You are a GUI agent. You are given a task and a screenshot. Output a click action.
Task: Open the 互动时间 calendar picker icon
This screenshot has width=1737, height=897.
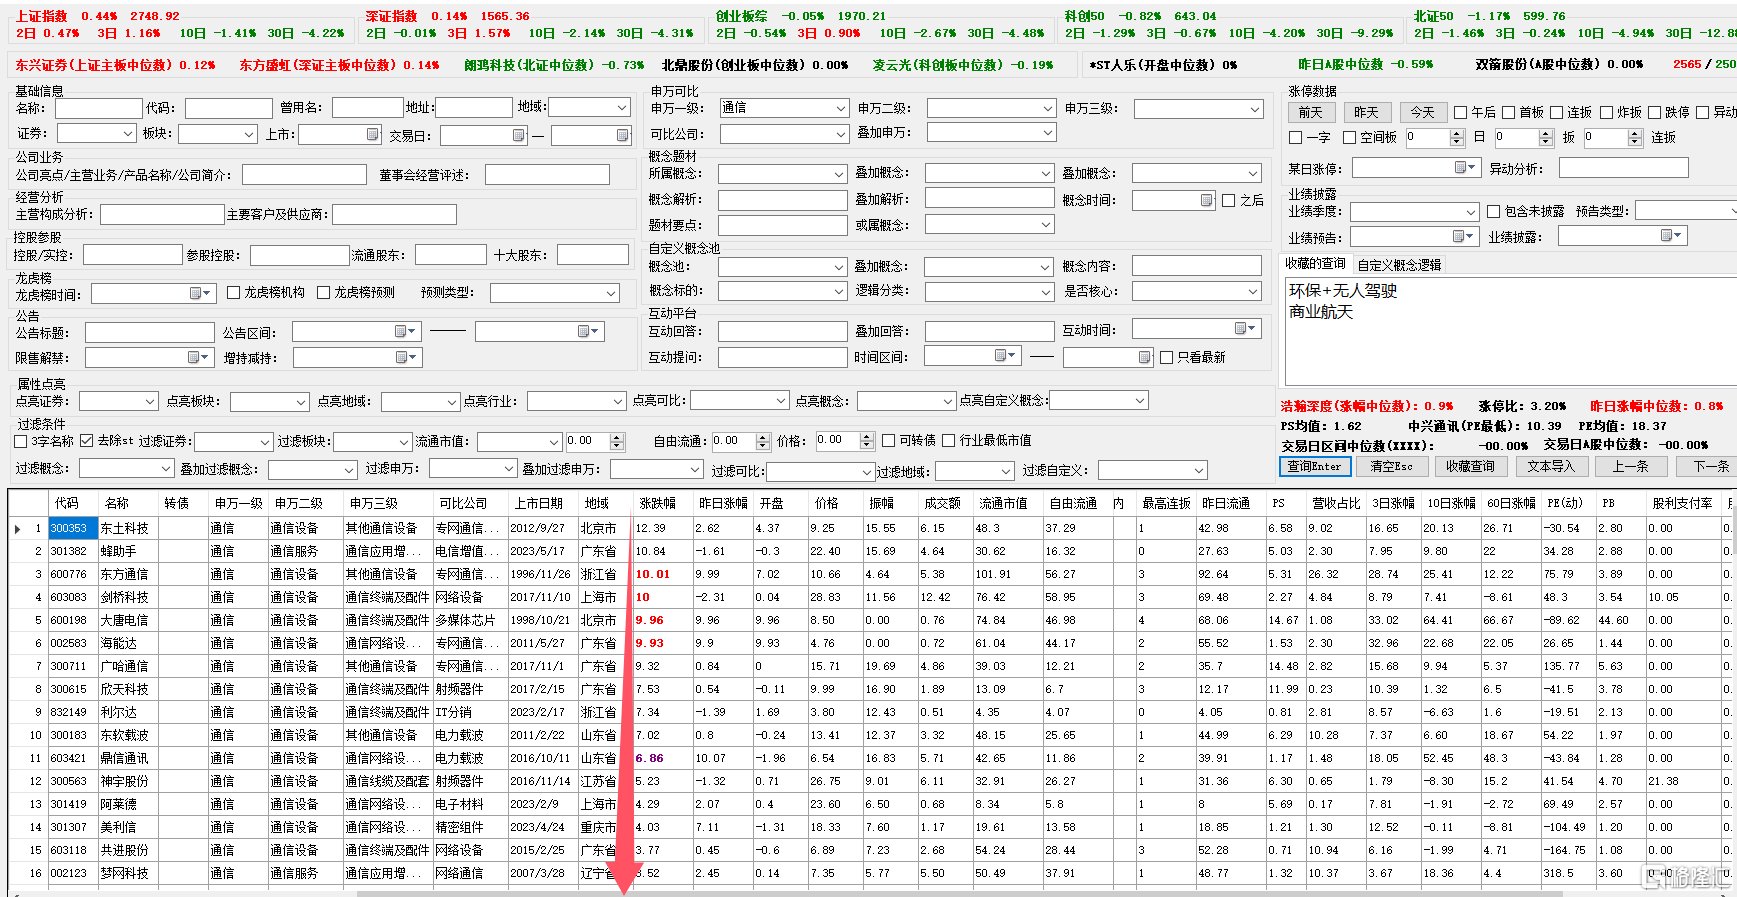[x=1241, y=329]
